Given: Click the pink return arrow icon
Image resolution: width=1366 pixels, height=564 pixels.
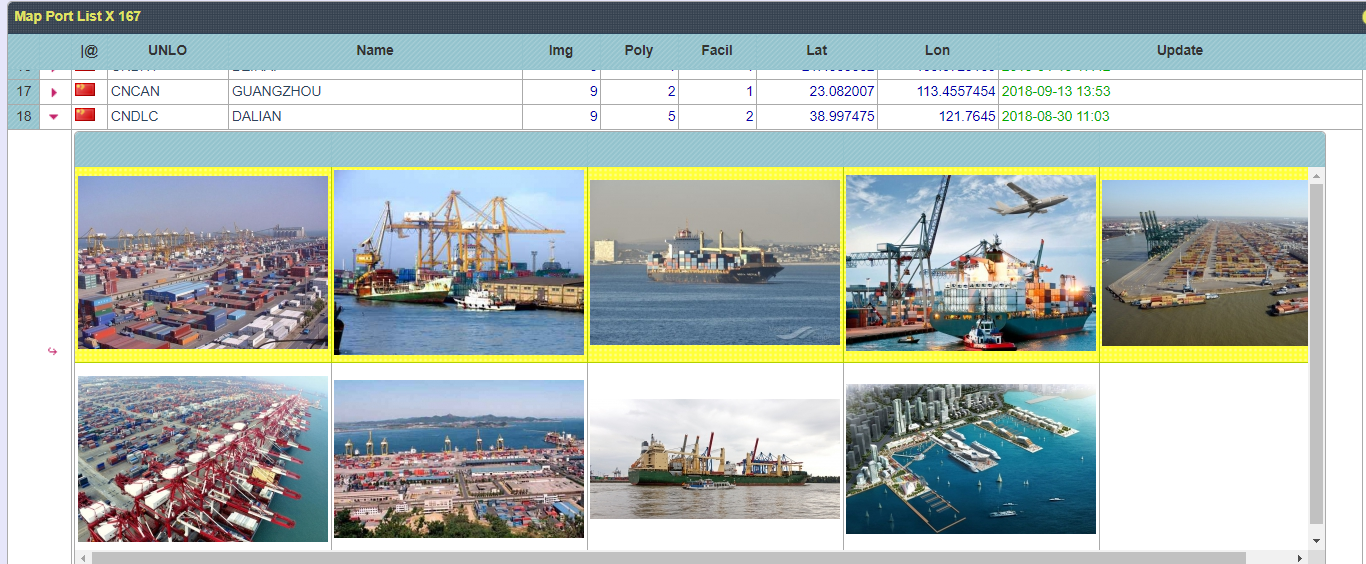Looking at the screenshot, I should pos(53,351).
